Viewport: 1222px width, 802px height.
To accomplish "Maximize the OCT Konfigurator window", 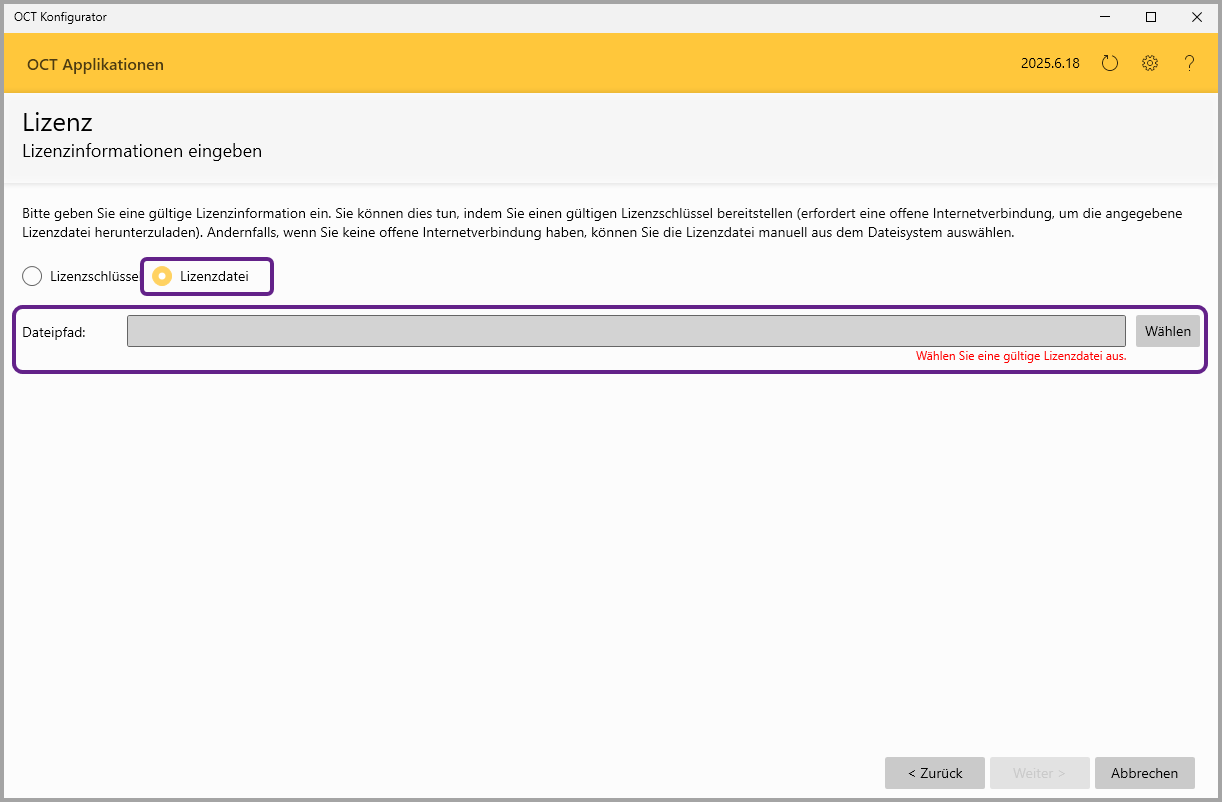I will click(x=1151, y=17).
